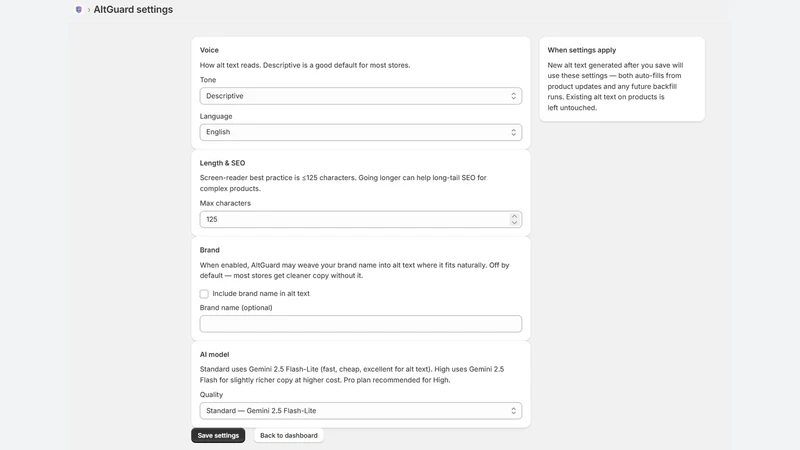
Task: Click the AI model section heading
Action: (x=214, y=354)
